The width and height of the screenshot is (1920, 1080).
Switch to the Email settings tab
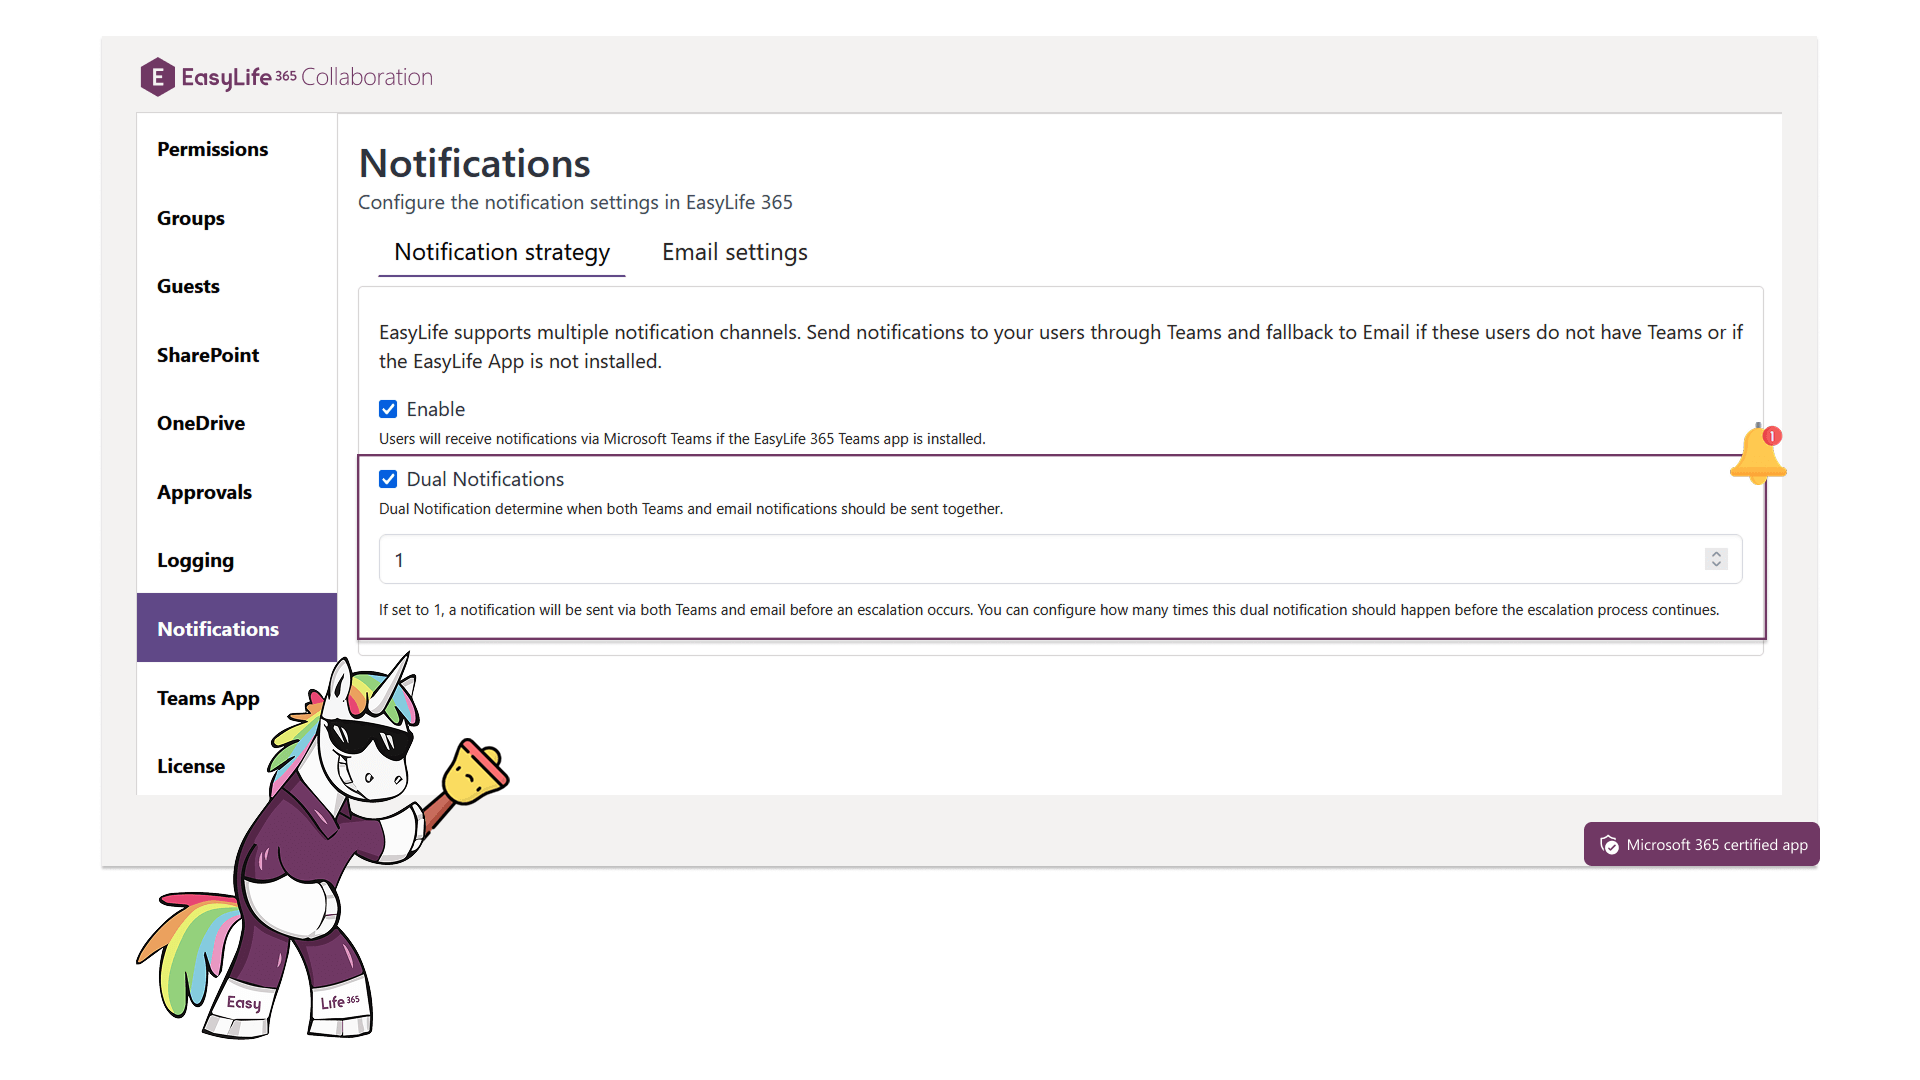(733, 252)
